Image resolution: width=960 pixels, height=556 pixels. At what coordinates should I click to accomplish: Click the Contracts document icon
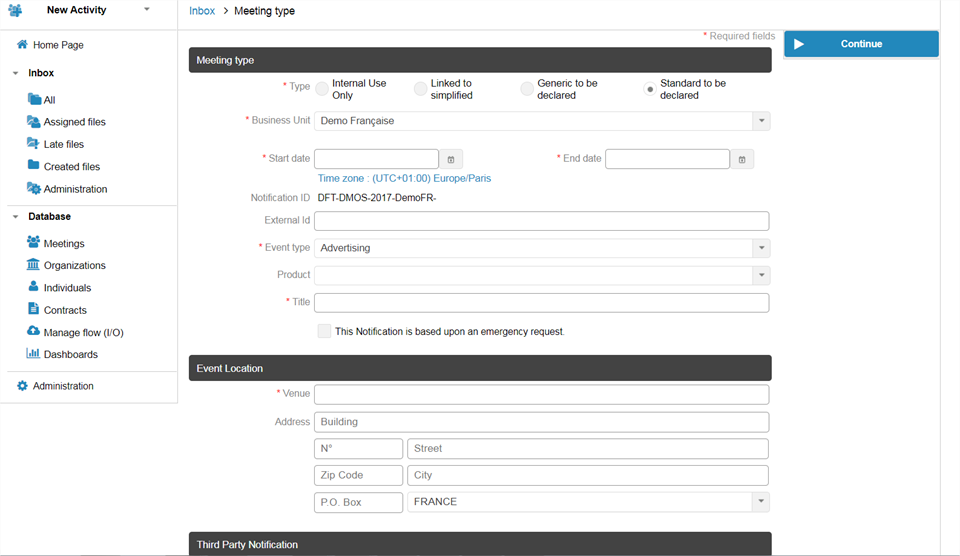pos(34,309)
